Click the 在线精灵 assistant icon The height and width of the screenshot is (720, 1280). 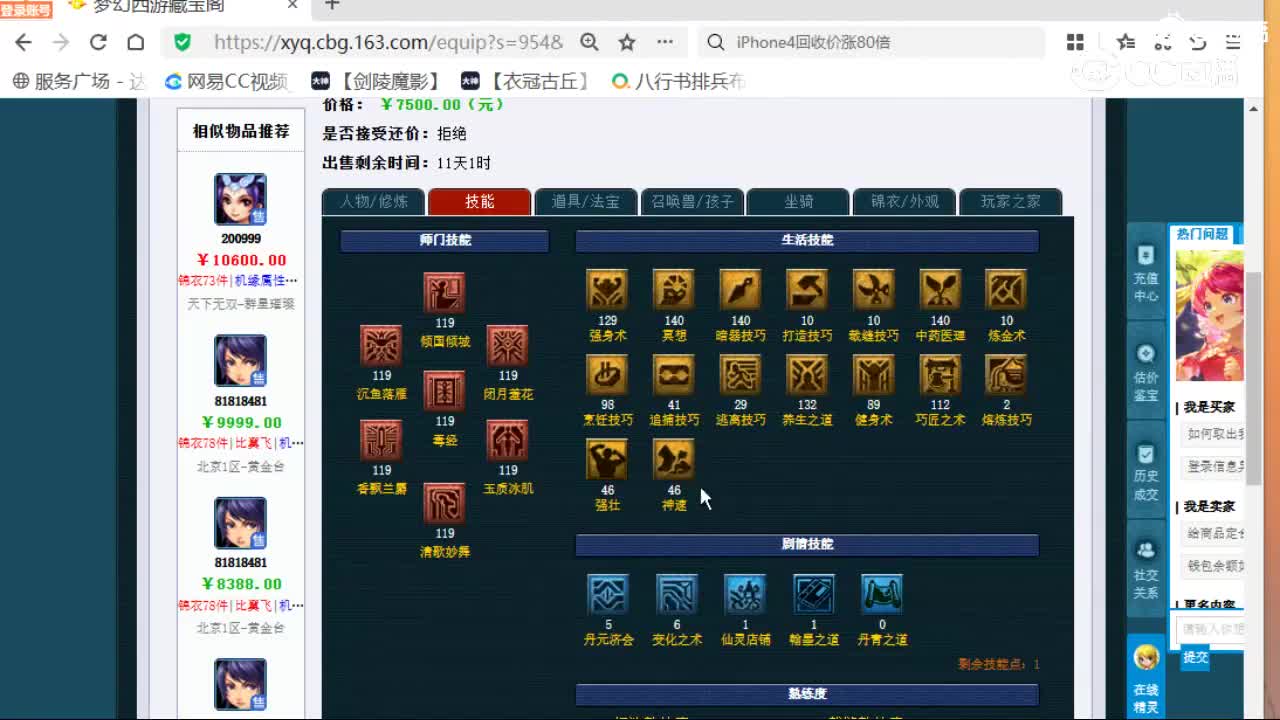tap(1145, 660)
